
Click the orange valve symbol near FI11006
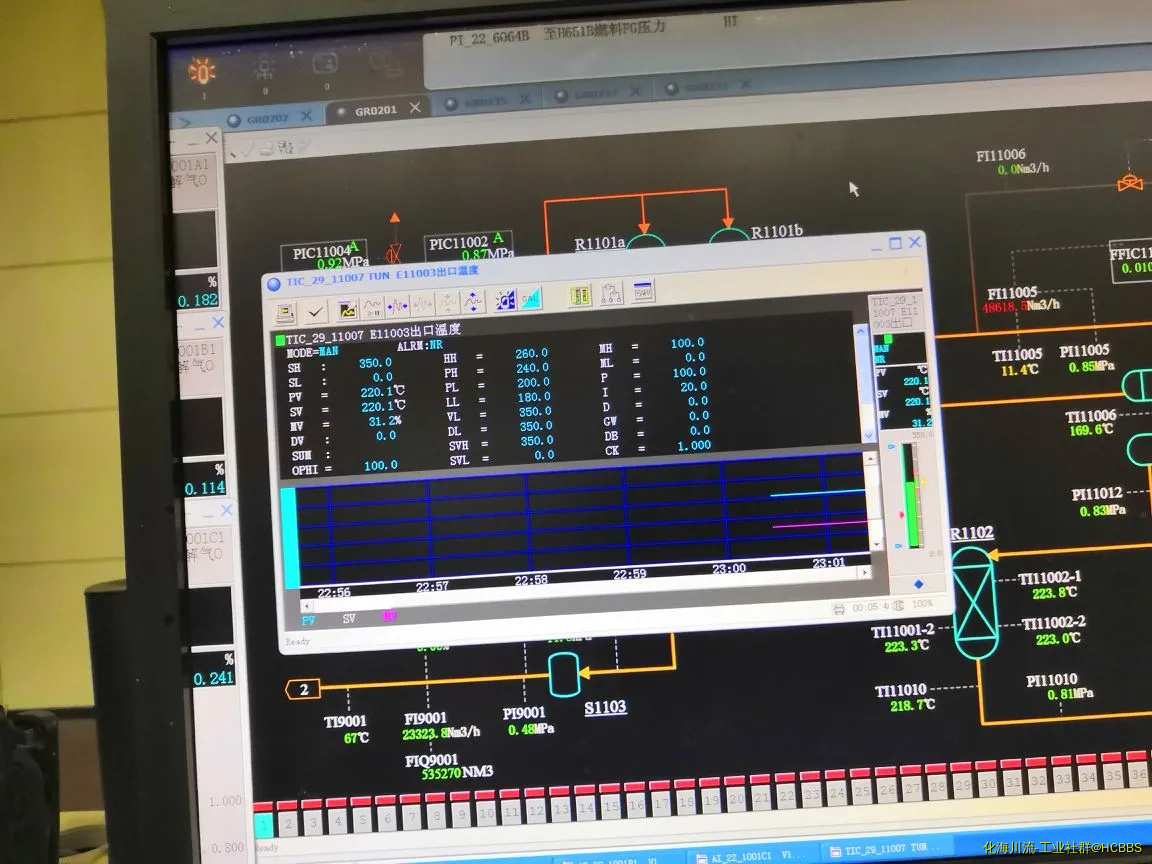pyautogui.click(x=1130, y=182)
